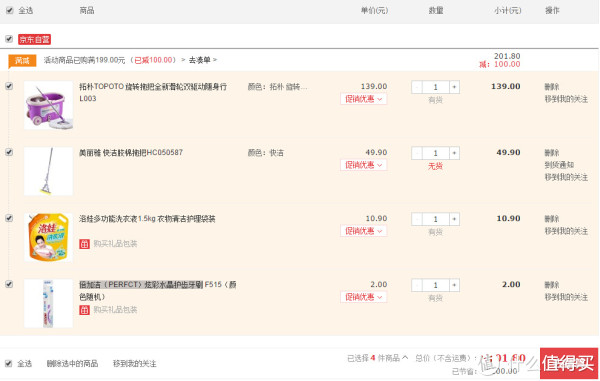This screenshot has width=600, height=381.
Task: Click quantity field of the 拓朴TOPOTO mop
Action: (x=435, y=87)
